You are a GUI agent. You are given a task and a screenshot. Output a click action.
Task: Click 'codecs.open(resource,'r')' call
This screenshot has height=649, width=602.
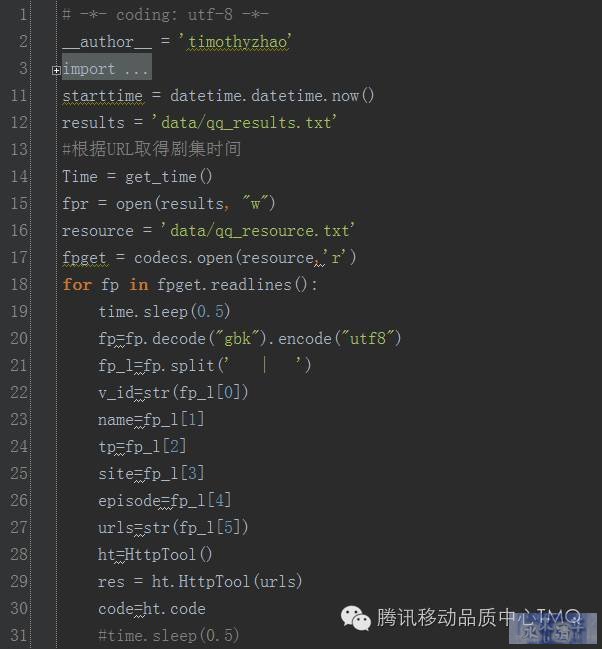coord(245,258)
